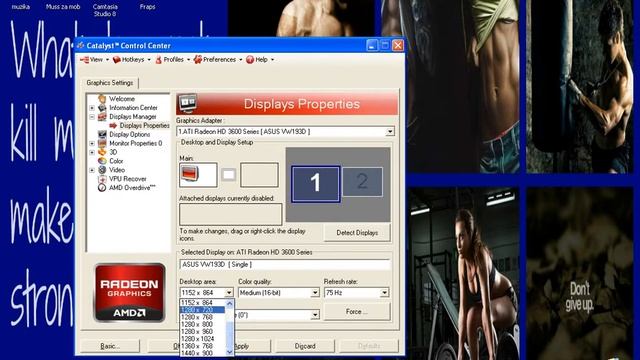Expand the Video node
The width and height of the screenshot is (640, 360).
pos(92,170)
